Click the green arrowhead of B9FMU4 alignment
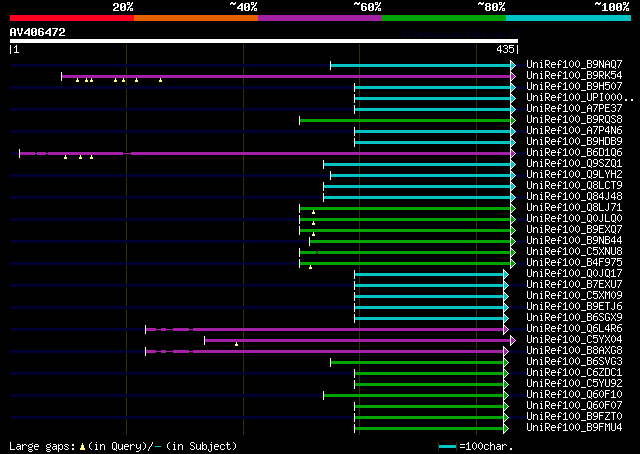The height and width of the screenshot is (454, 640). [x=506, y=429]
